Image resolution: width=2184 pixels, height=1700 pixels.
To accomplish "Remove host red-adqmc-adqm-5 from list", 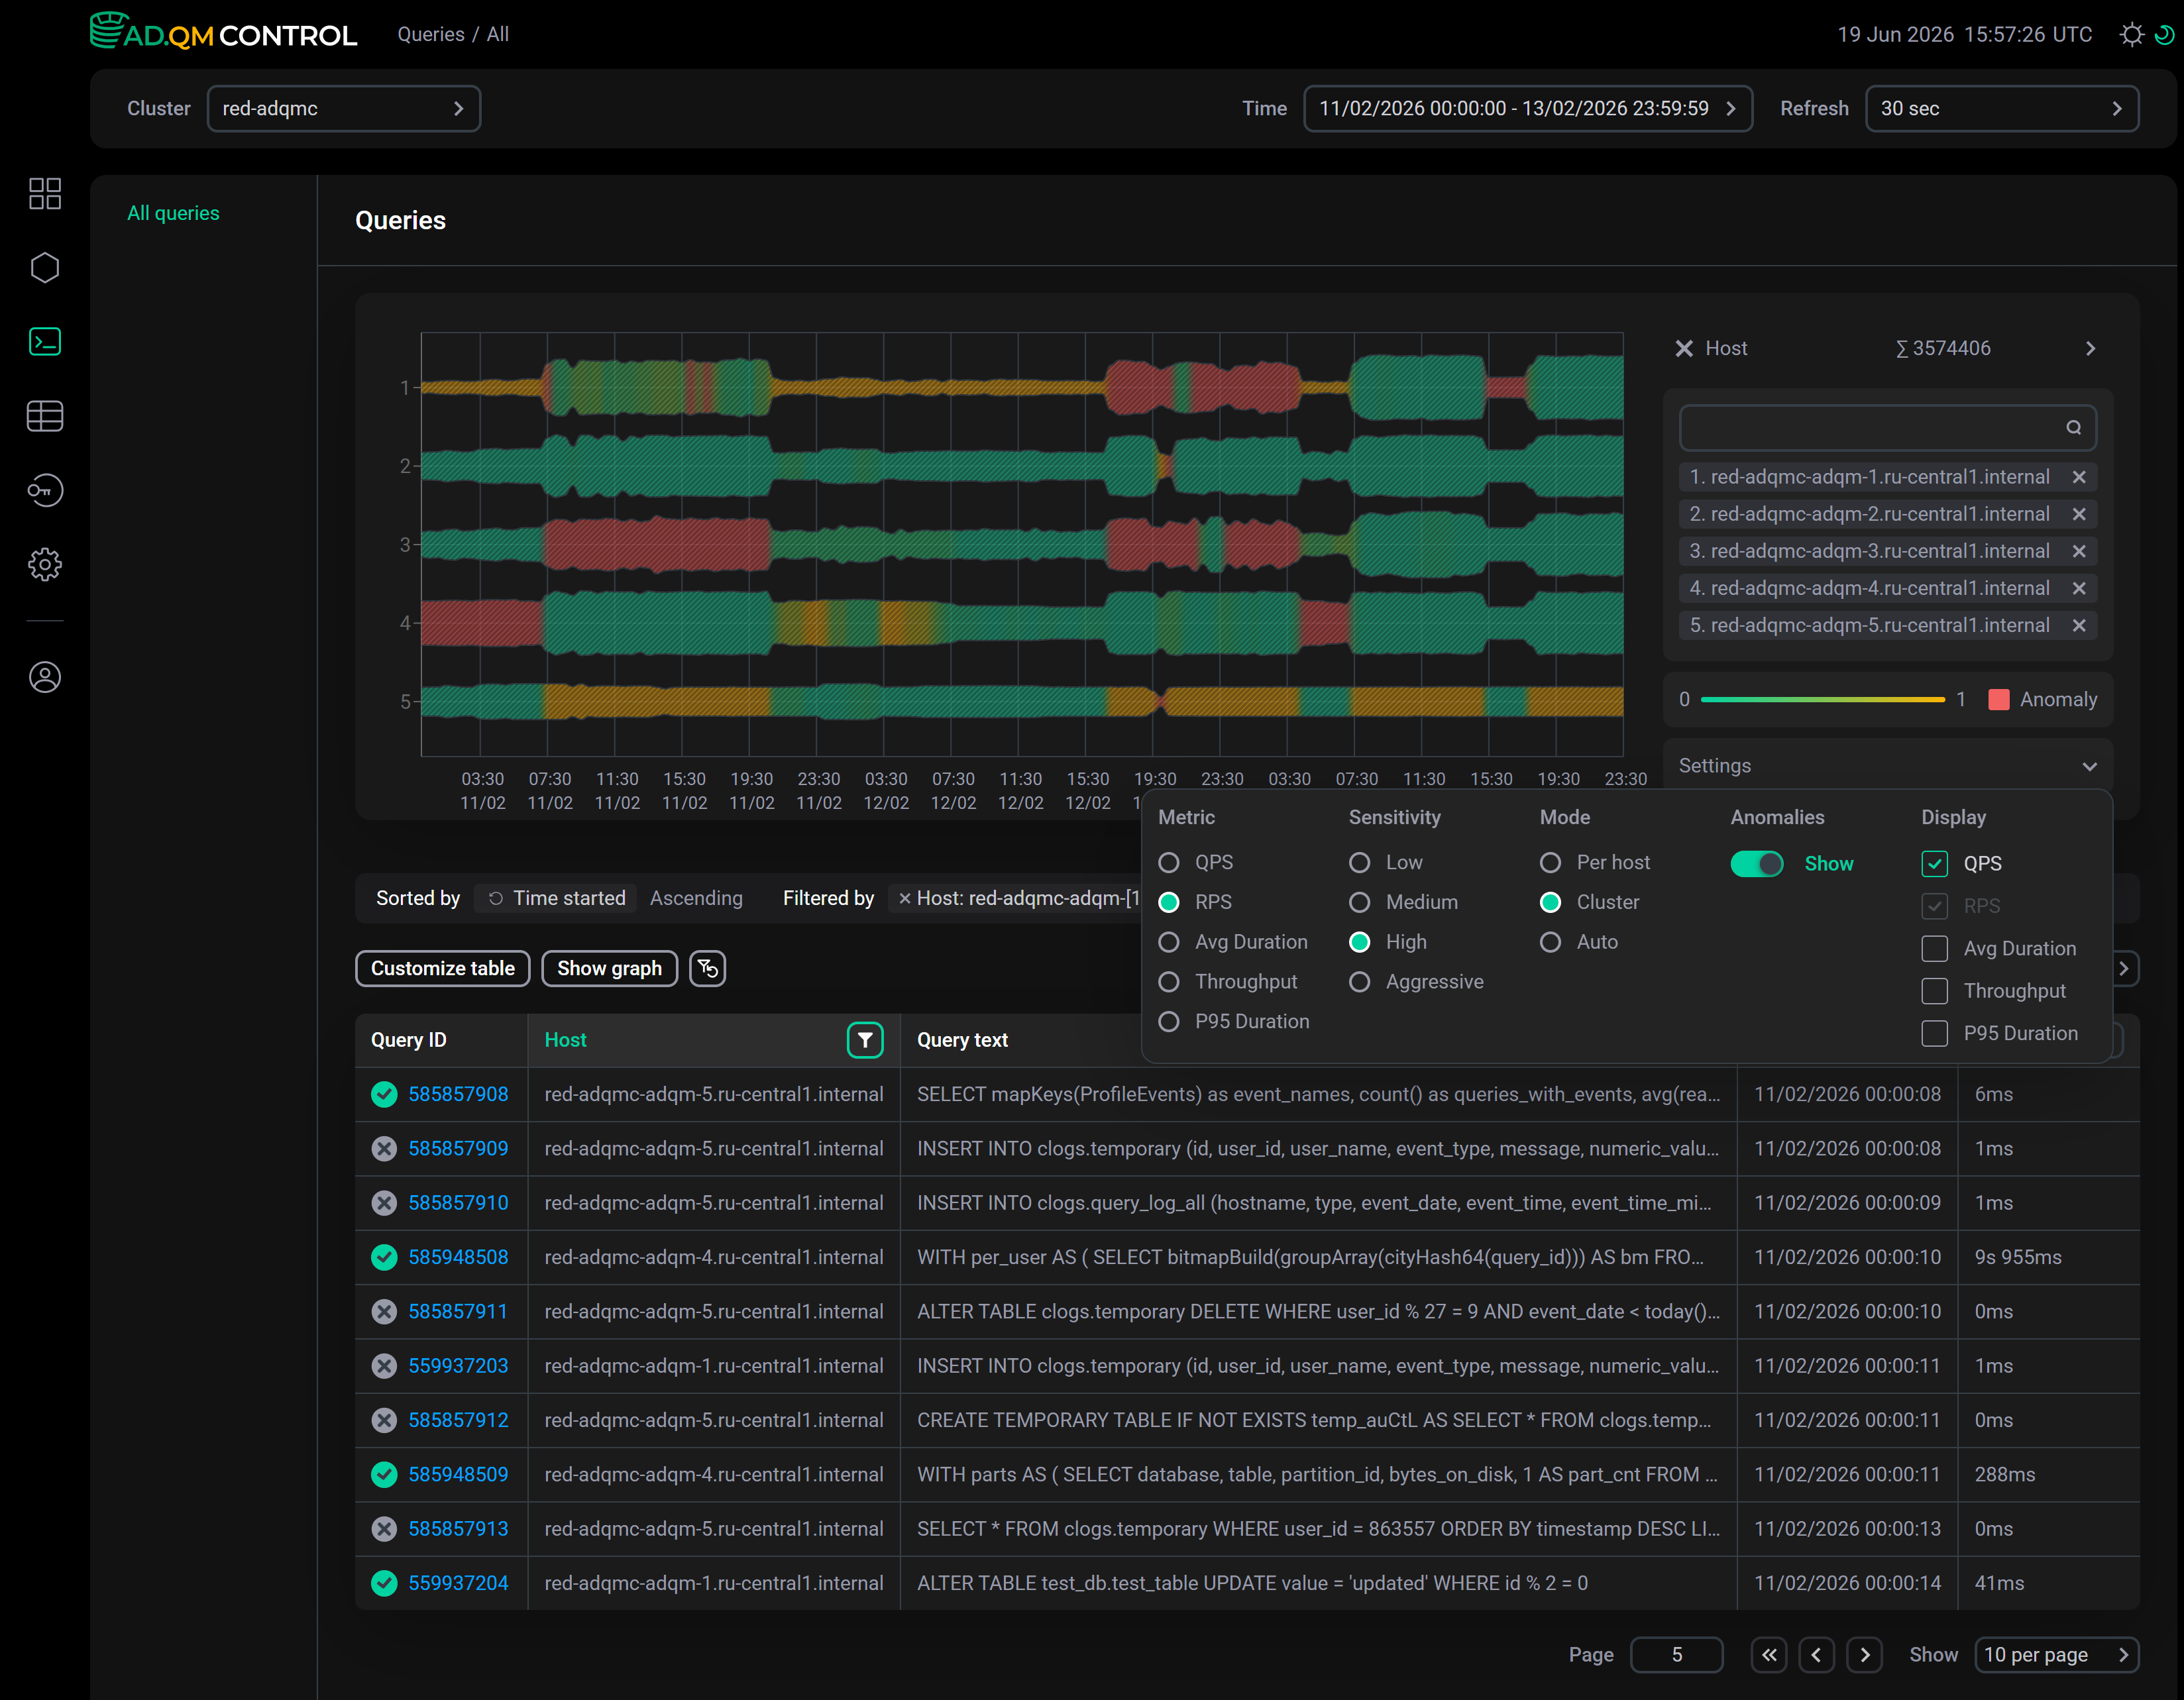I will tap(2079, 625).
